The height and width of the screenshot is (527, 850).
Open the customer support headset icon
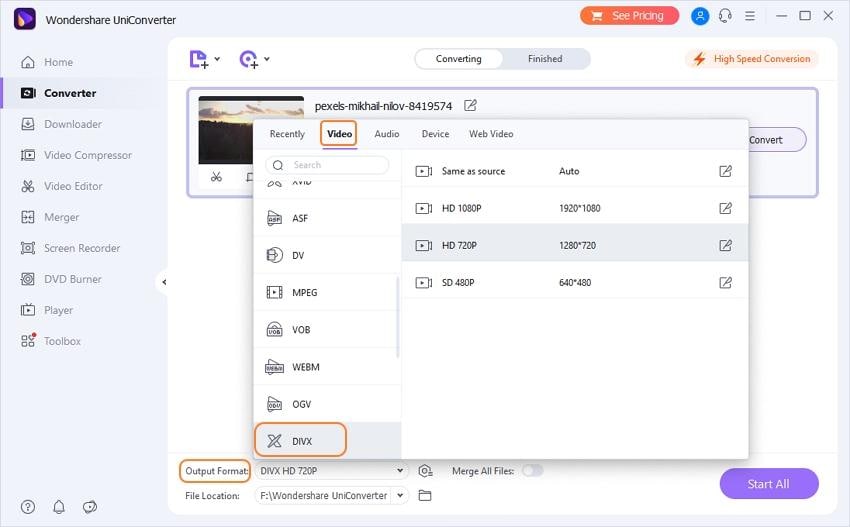(x=725, y=16)
